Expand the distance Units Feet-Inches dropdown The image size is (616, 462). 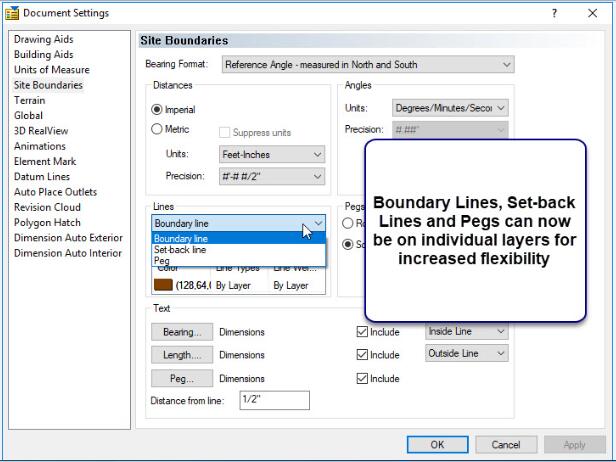tap(272, 155)
